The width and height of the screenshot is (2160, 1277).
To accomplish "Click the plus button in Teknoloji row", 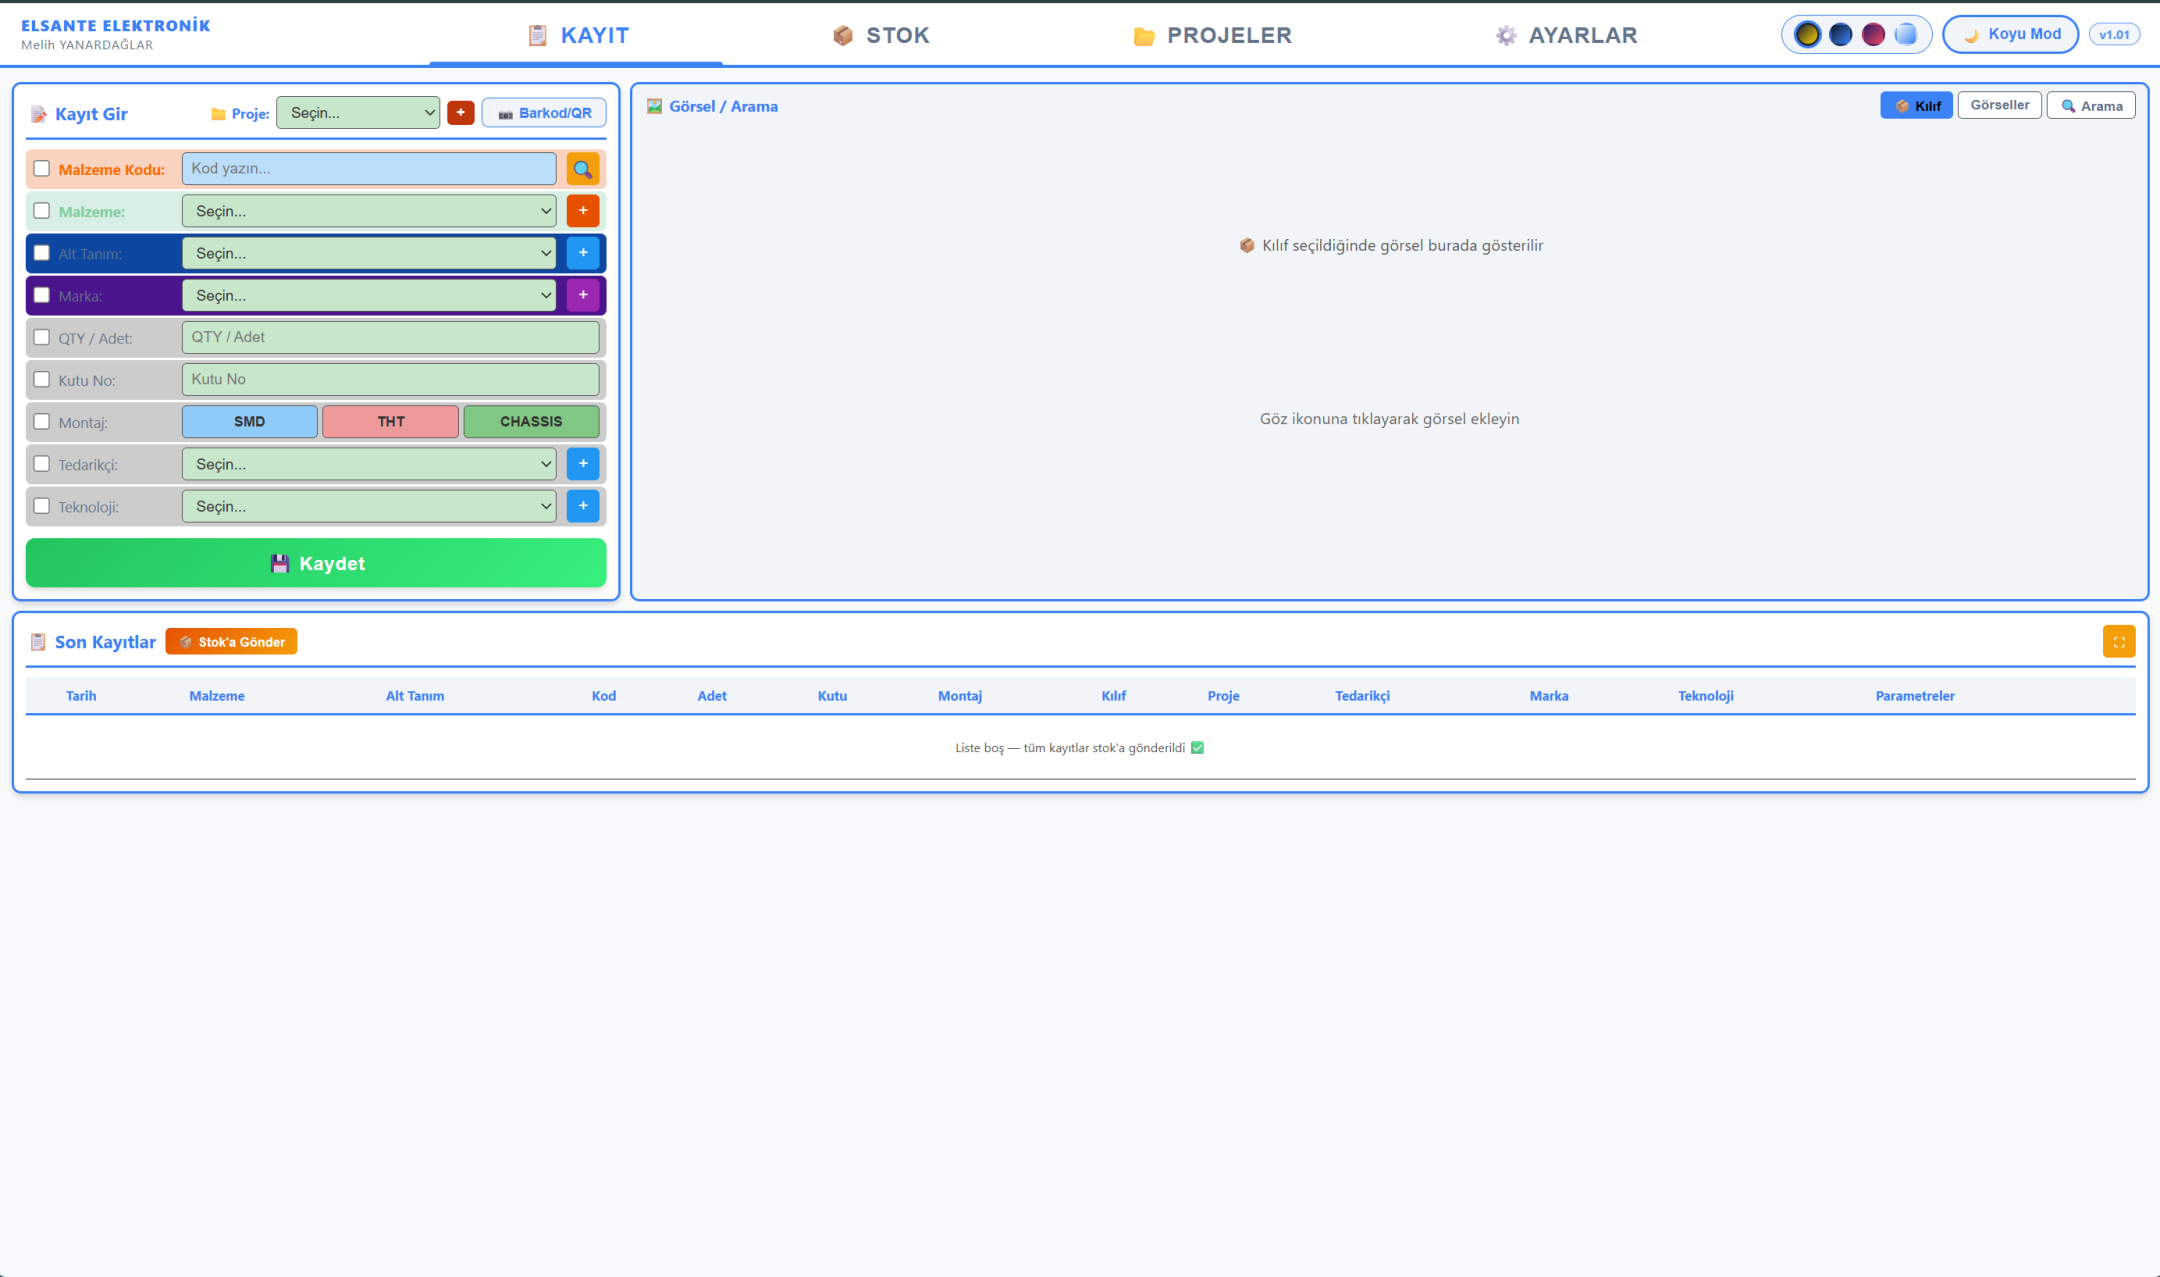I will click(x=582, y=506).
